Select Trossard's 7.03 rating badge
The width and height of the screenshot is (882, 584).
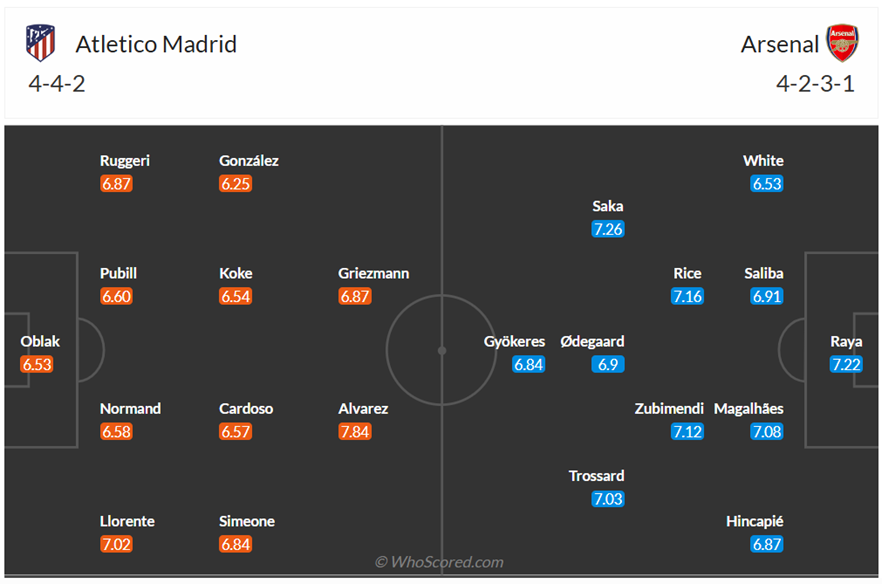point(608,499)
